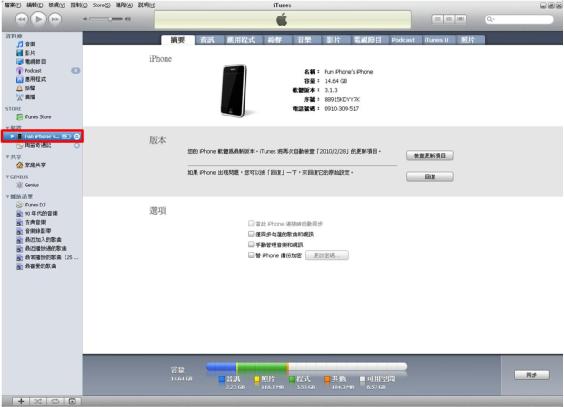
Task: Click the iPhone auto-sync when connected checkbox
Action: (x=251, y=223)
